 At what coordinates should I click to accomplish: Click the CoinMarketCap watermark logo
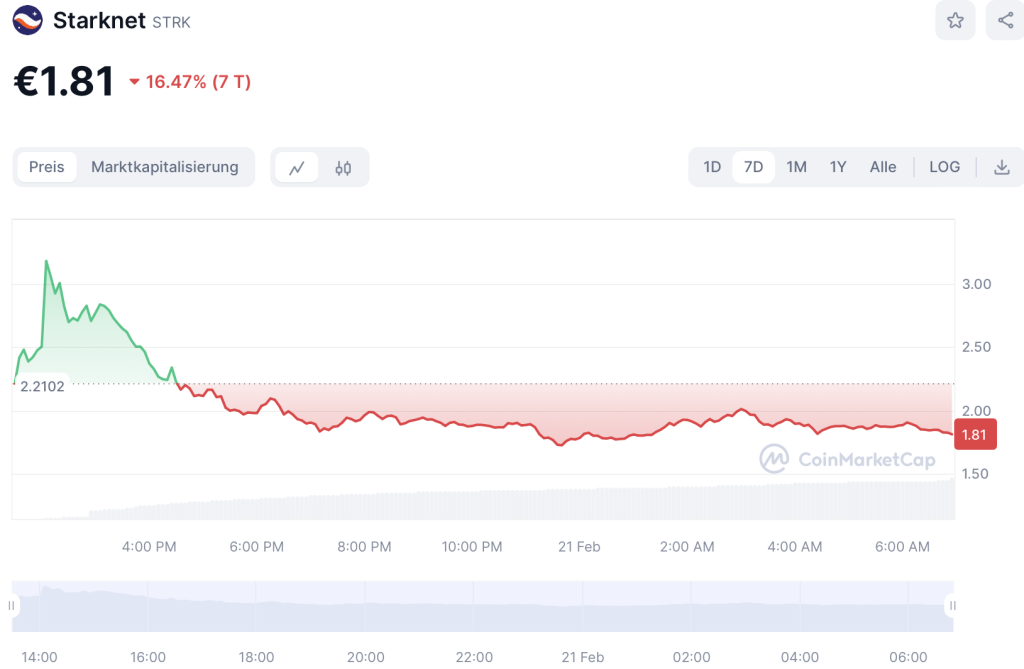click(x=848, y=459)
